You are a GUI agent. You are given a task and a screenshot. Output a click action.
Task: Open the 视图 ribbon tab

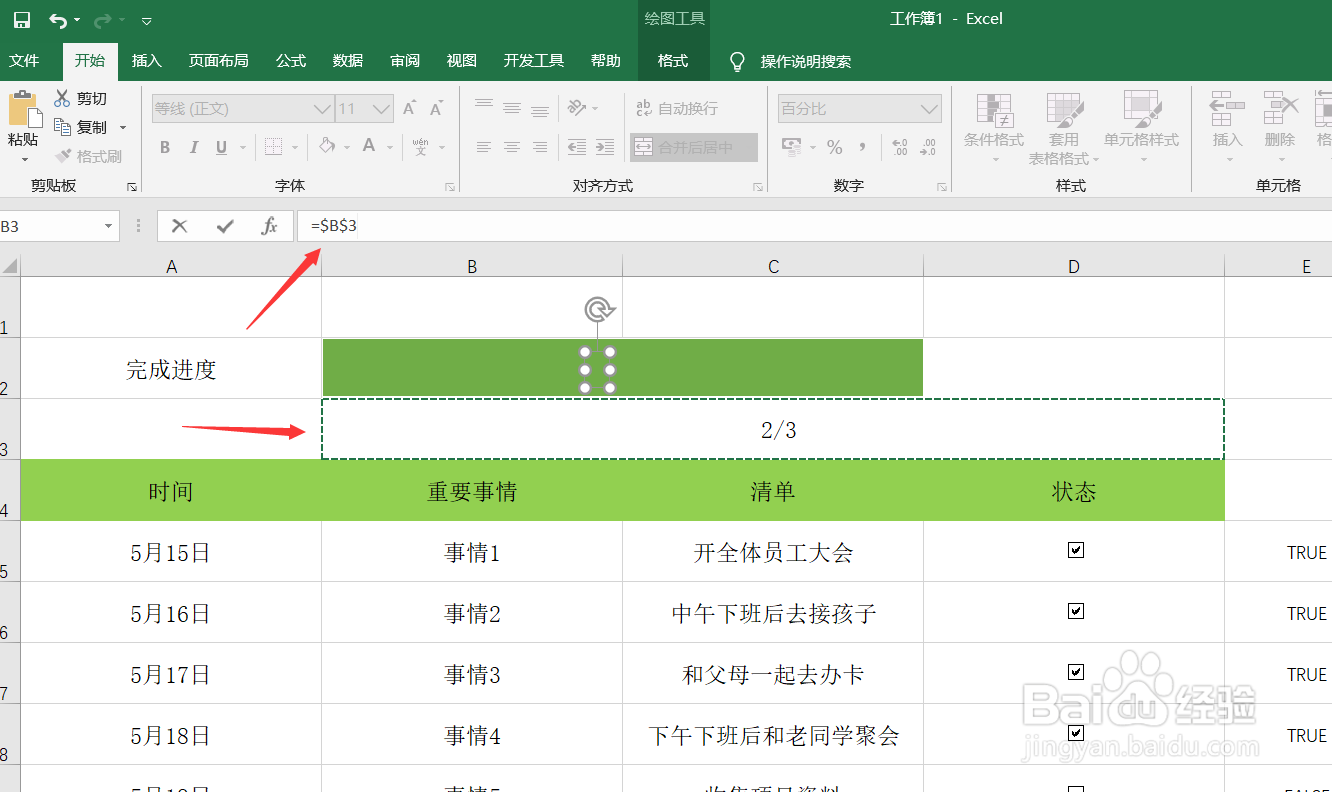click(461, 60)
